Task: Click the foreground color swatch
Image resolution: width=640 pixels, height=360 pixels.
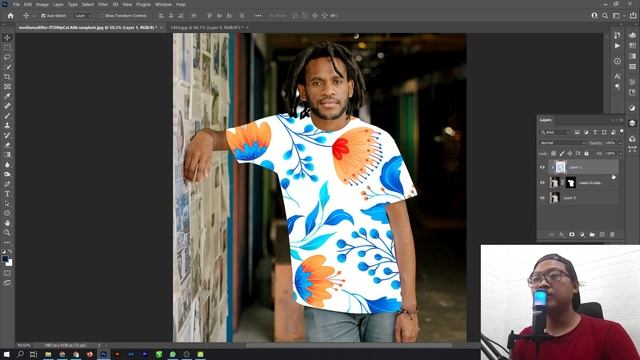Action: coord(5,259)
